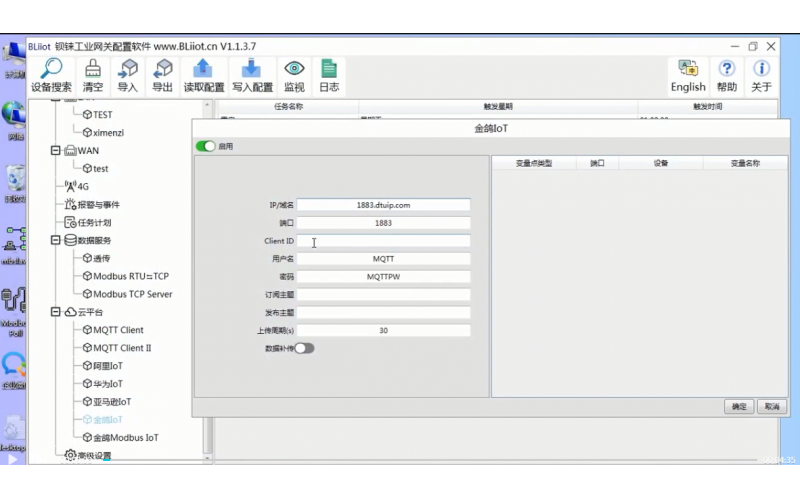
Task: Open 读取配置 read configuration
Action: [203, 69]
